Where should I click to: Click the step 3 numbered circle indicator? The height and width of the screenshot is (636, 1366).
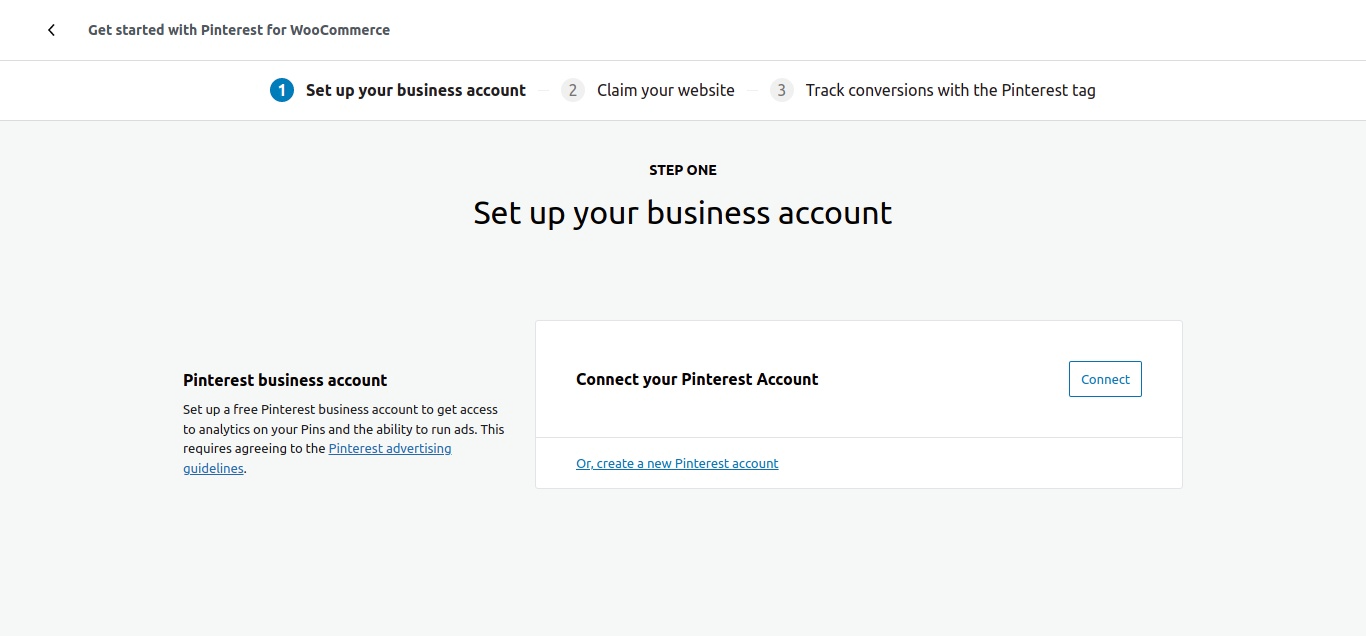[x=781, y=90]
